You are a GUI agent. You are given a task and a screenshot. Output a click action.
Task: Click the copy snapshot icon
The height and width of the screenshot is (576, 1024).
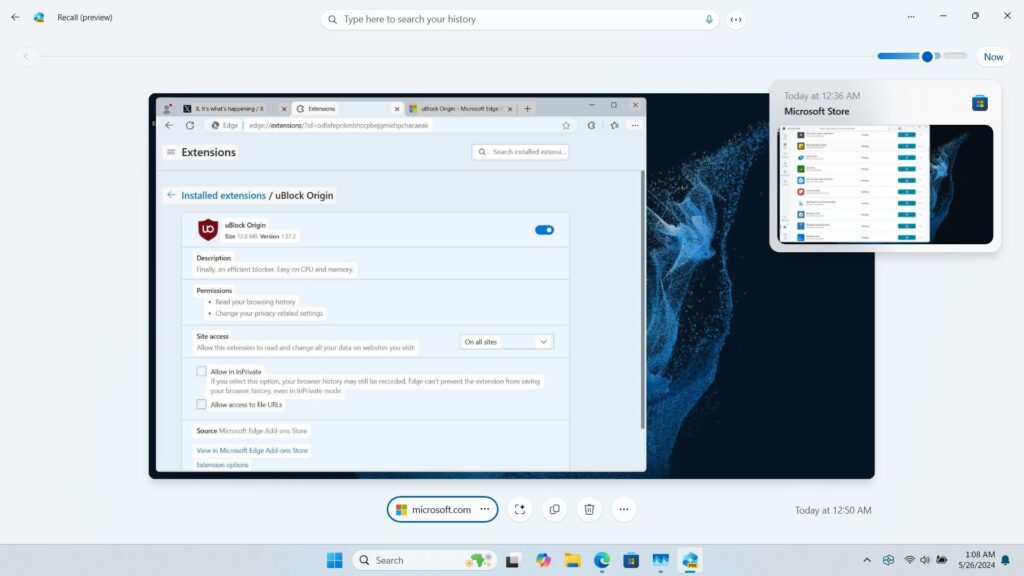(554, 509)
